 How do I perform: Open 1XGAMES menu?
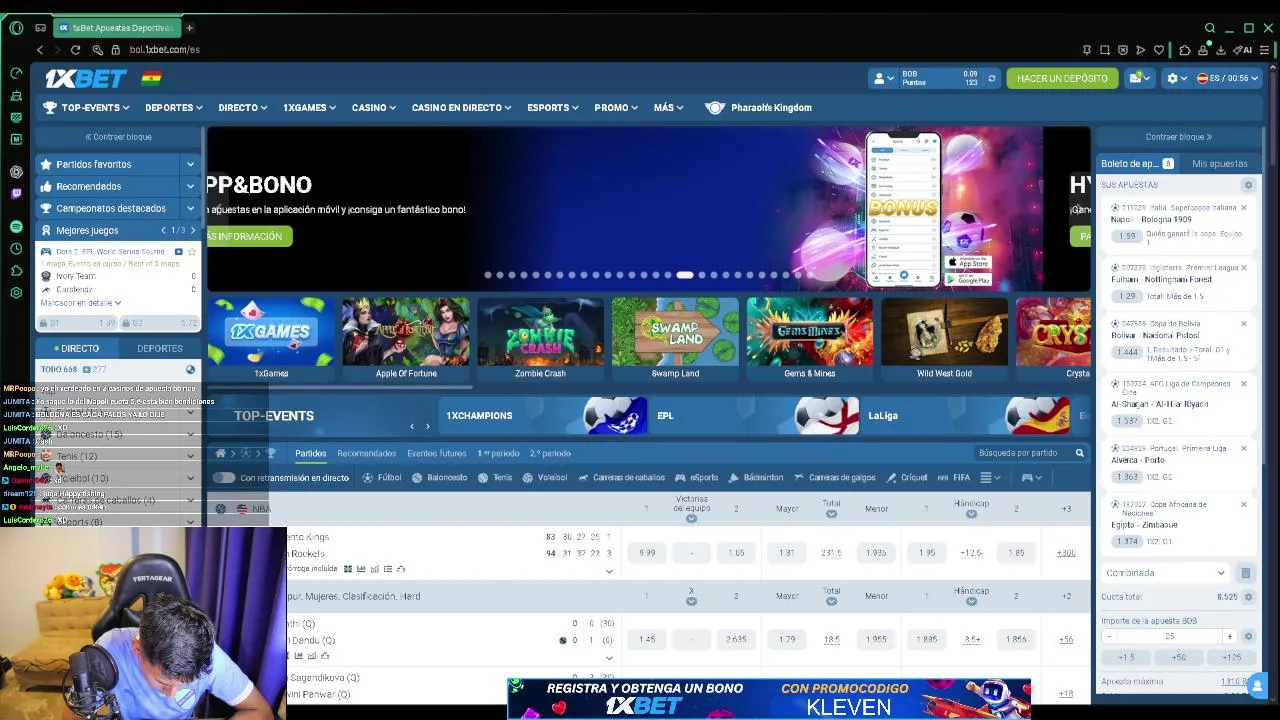[310, 107]
